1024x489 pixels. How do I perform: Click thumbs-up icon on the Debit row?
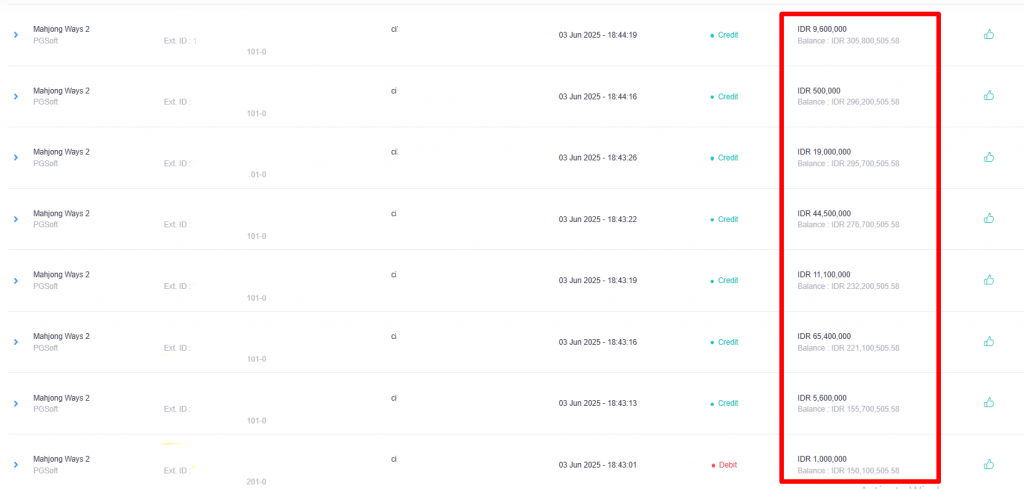coord(989,464)
